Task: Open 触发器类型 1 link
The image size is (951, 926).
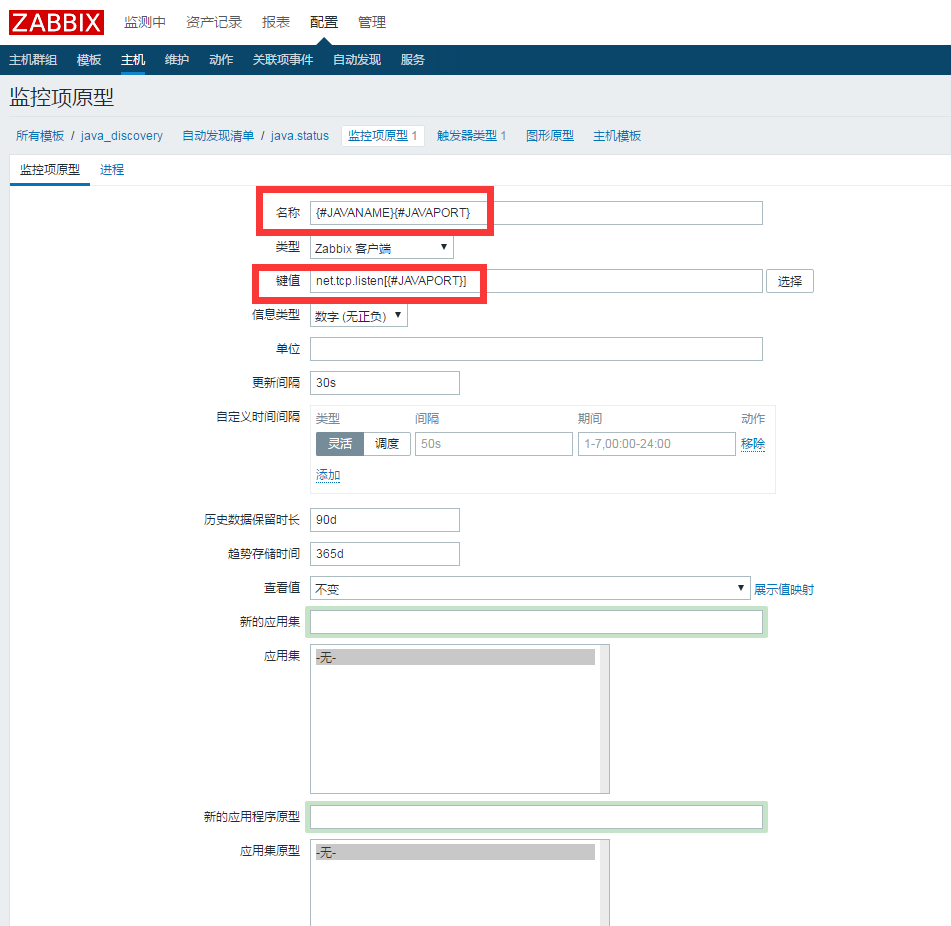Action: coord(471,136)
